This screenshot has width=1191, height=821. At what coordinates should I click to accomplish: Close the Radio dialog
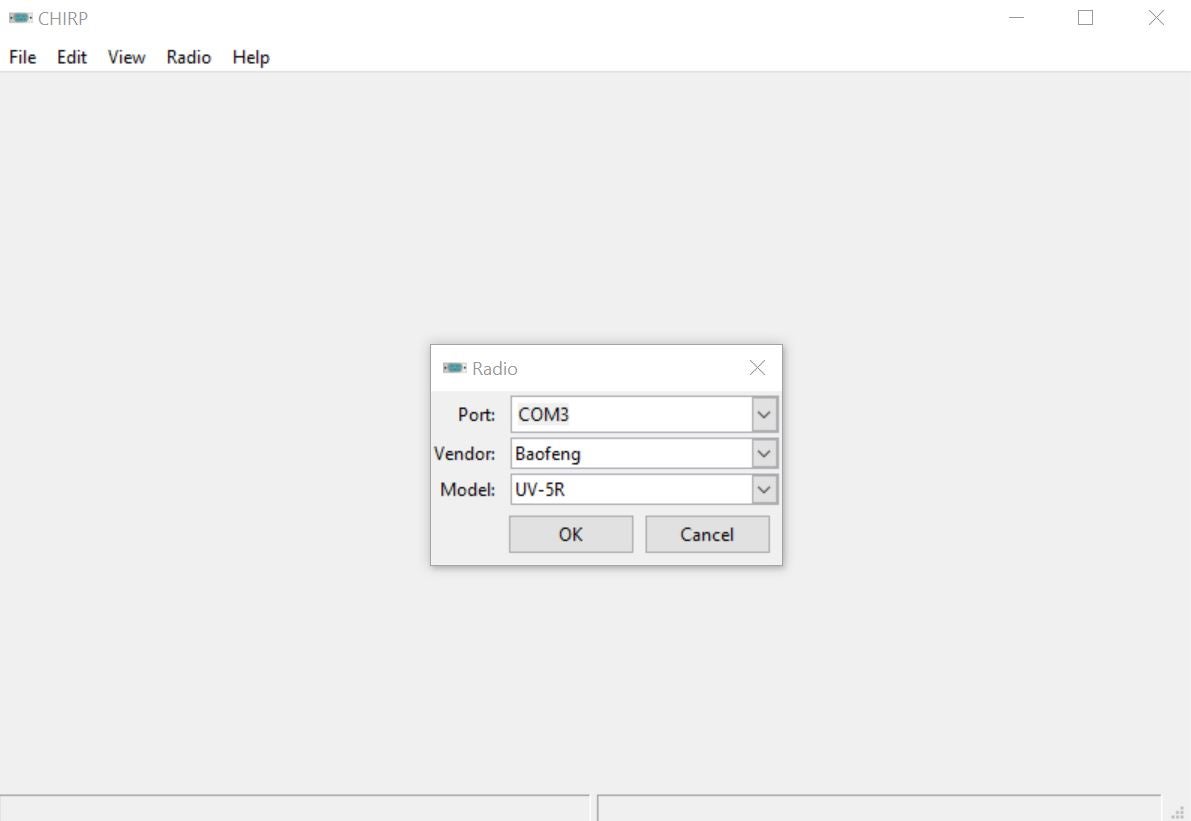pyautogui.click(x=757, y=368)
